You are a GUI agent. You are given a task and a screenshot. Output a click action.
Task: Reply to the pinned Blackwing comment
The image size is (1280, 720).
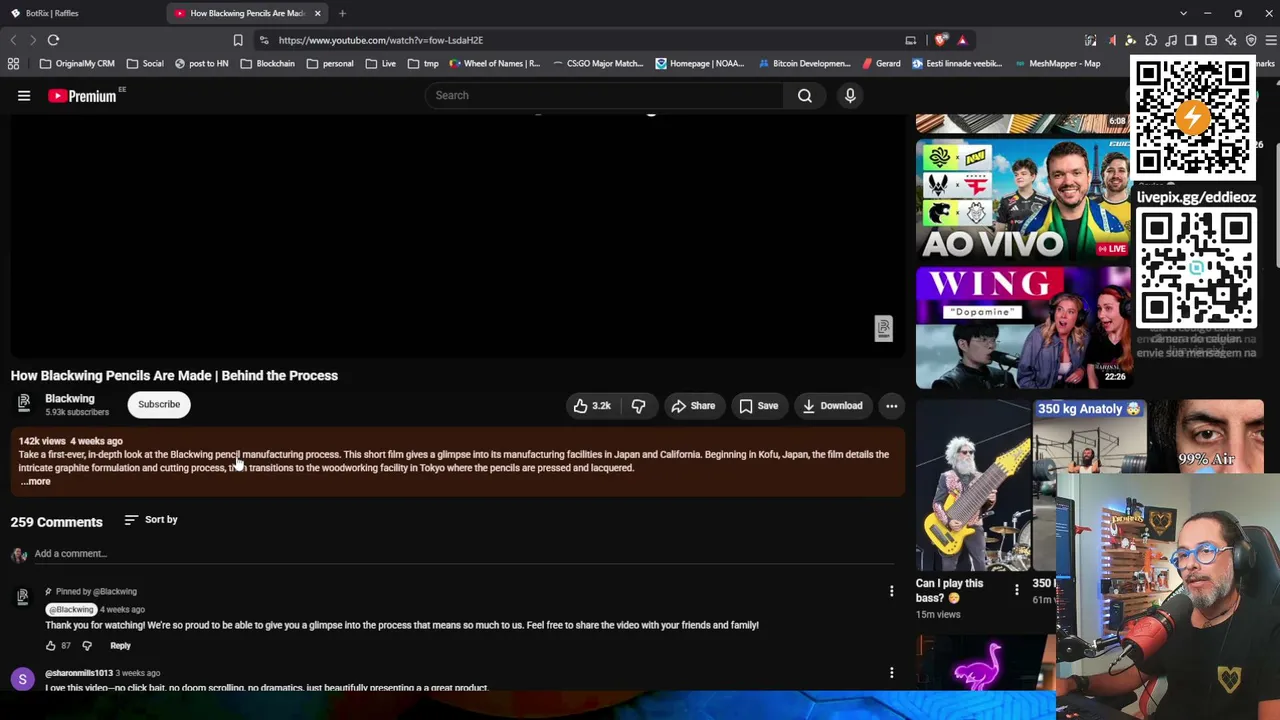(x=120, y=646)
